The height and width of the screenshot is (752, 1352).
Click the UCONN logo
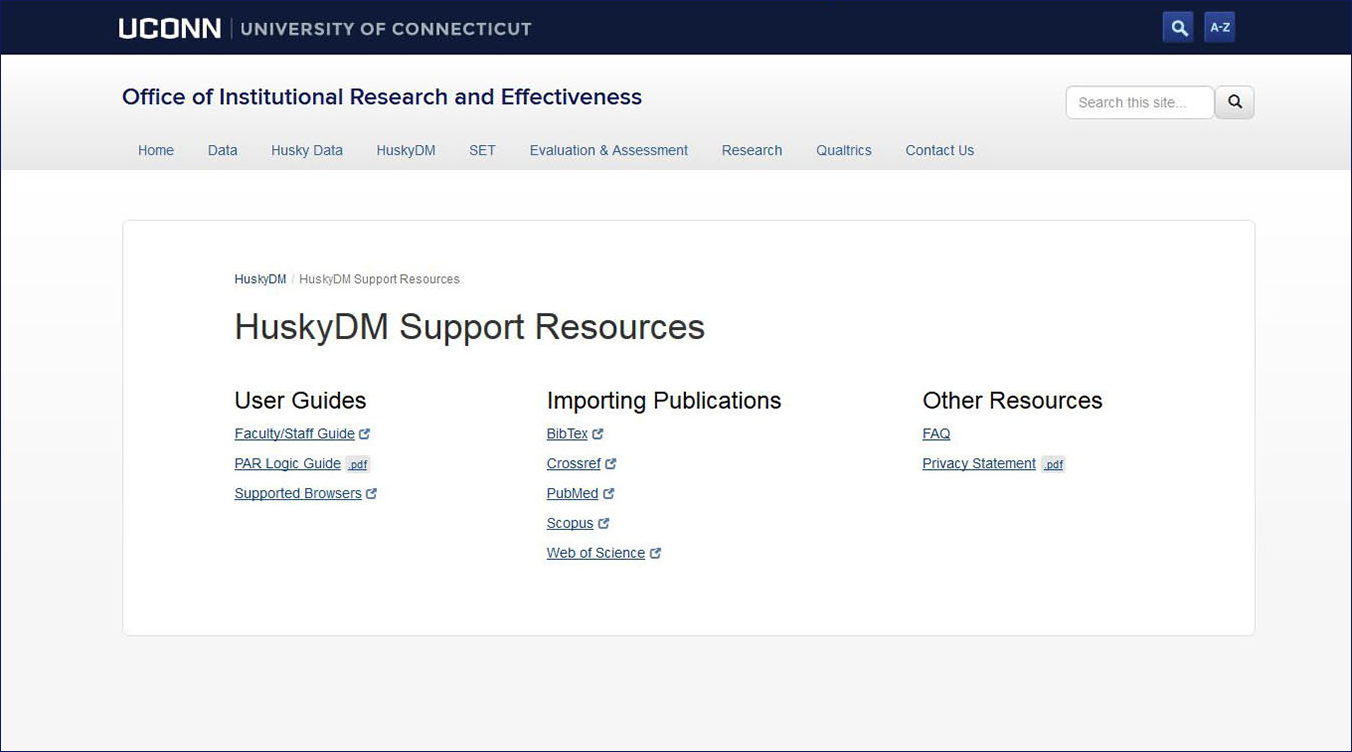[x=170, y=28]
